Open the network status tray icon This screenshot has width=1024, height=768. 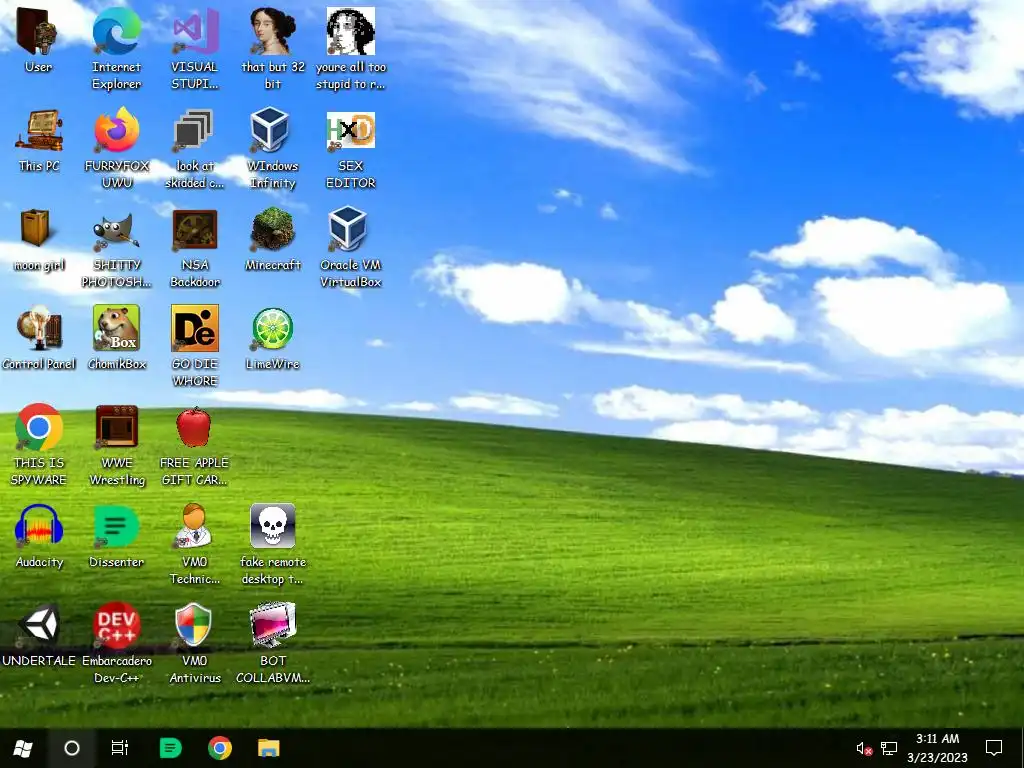[x=889, y=749]
